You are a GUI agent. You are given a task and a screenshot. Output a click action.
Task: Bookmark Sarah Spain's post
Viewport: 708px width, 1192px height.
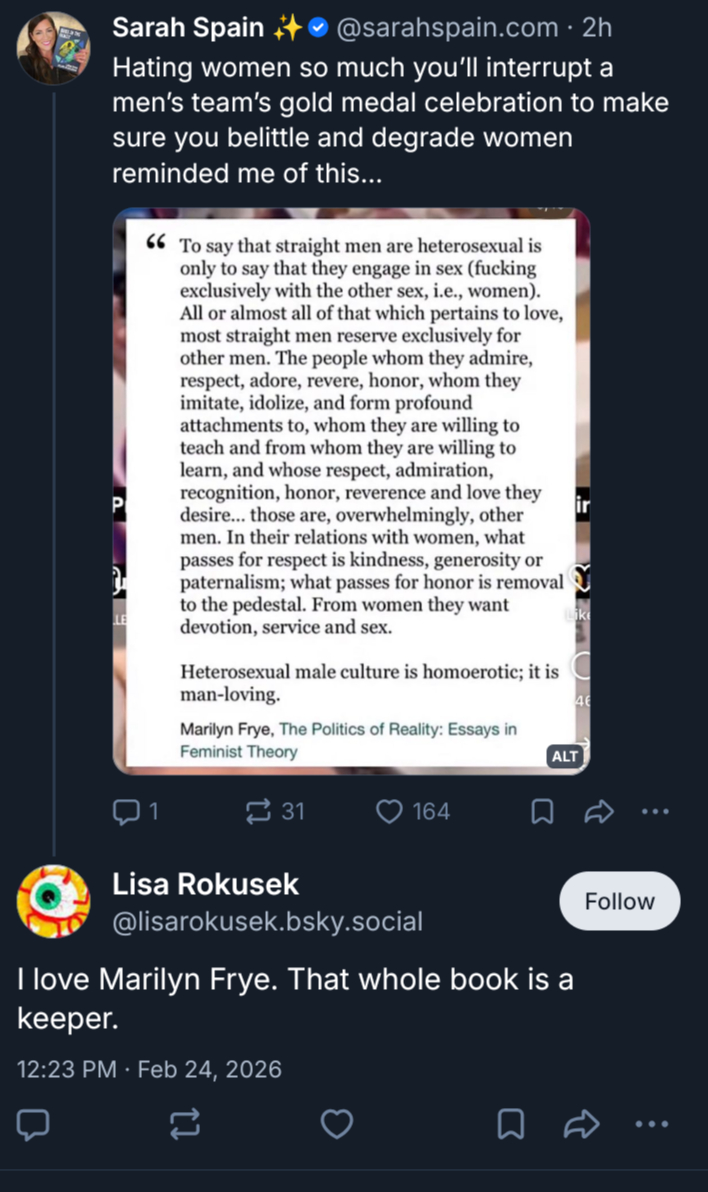click(541, 812)
